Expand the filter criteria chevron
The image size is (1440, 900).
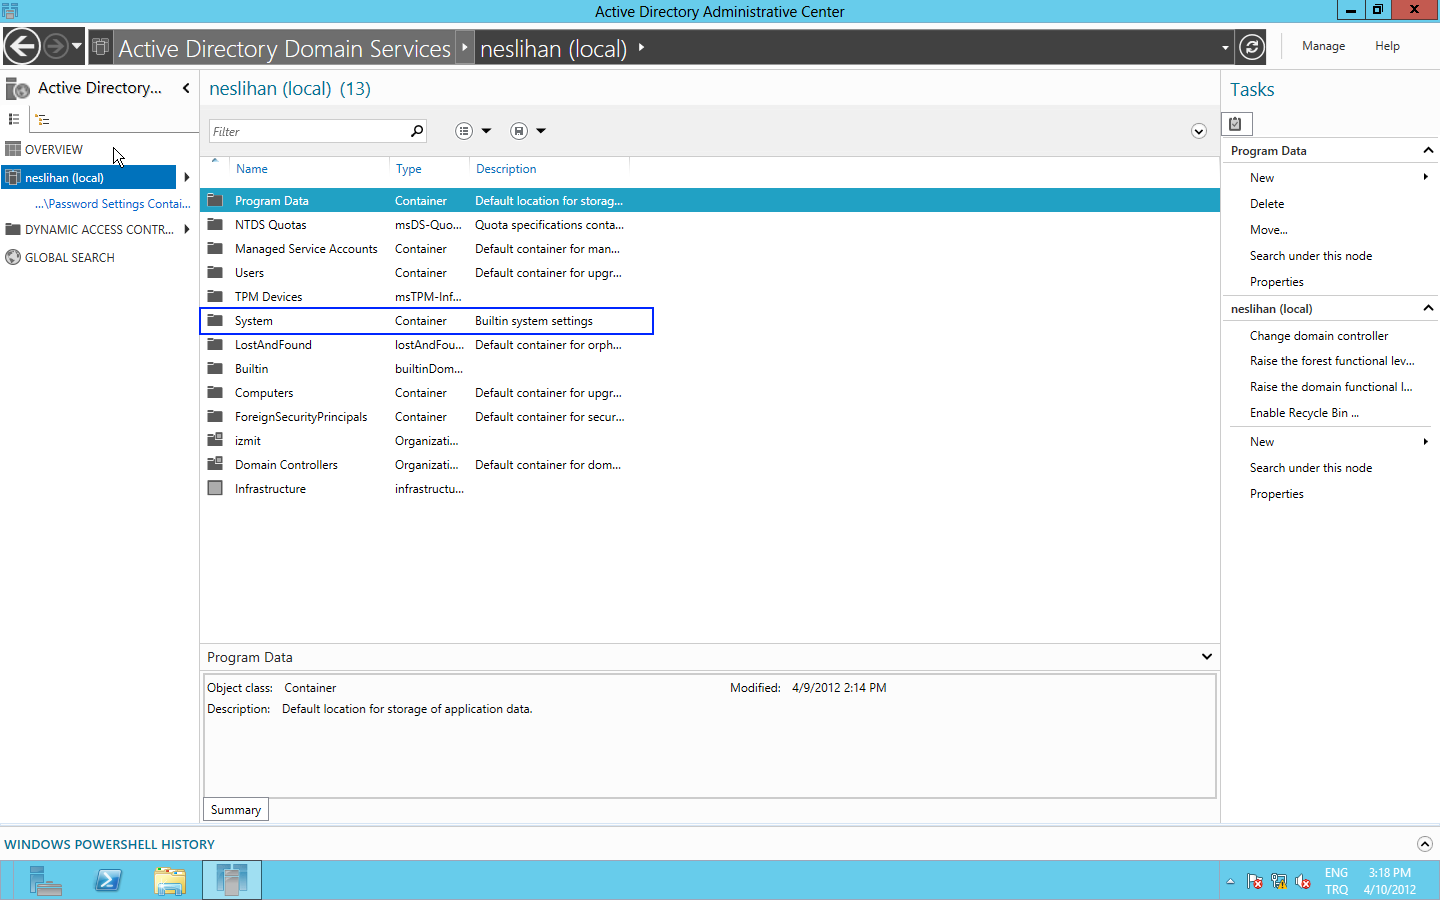pyautogui.click(x=1198, y=131)
